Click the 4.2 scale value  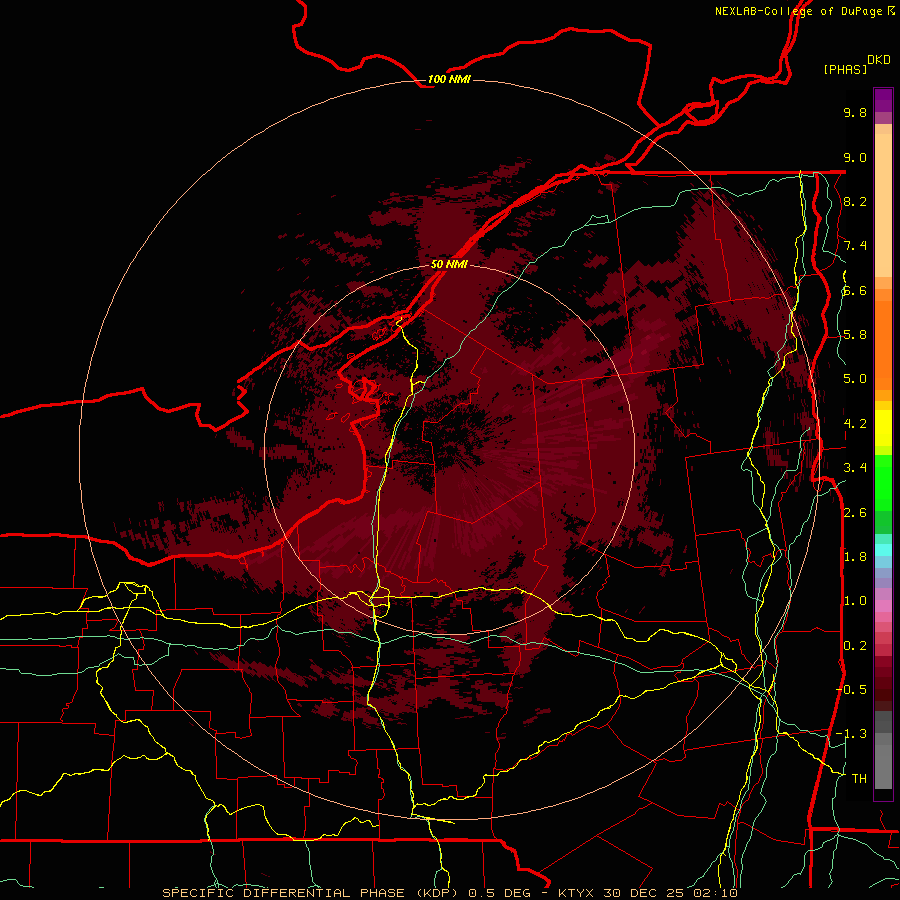(x=855, y=424)
